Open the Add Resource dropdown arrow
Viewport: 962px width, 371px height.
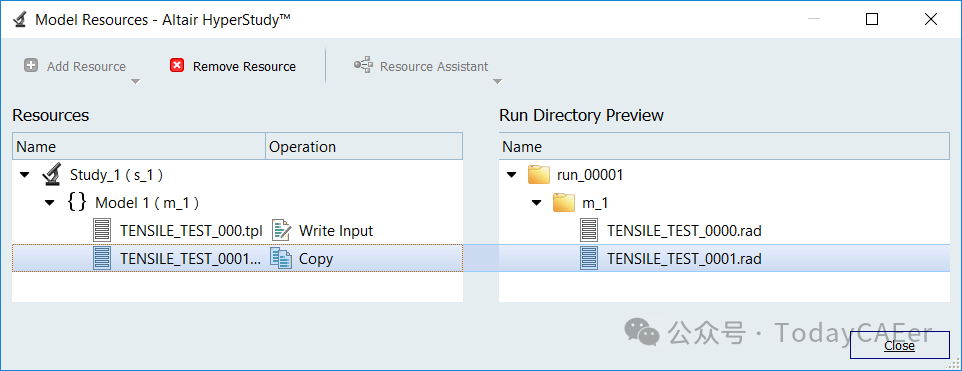pyautogui.click(x=136, y=82)
